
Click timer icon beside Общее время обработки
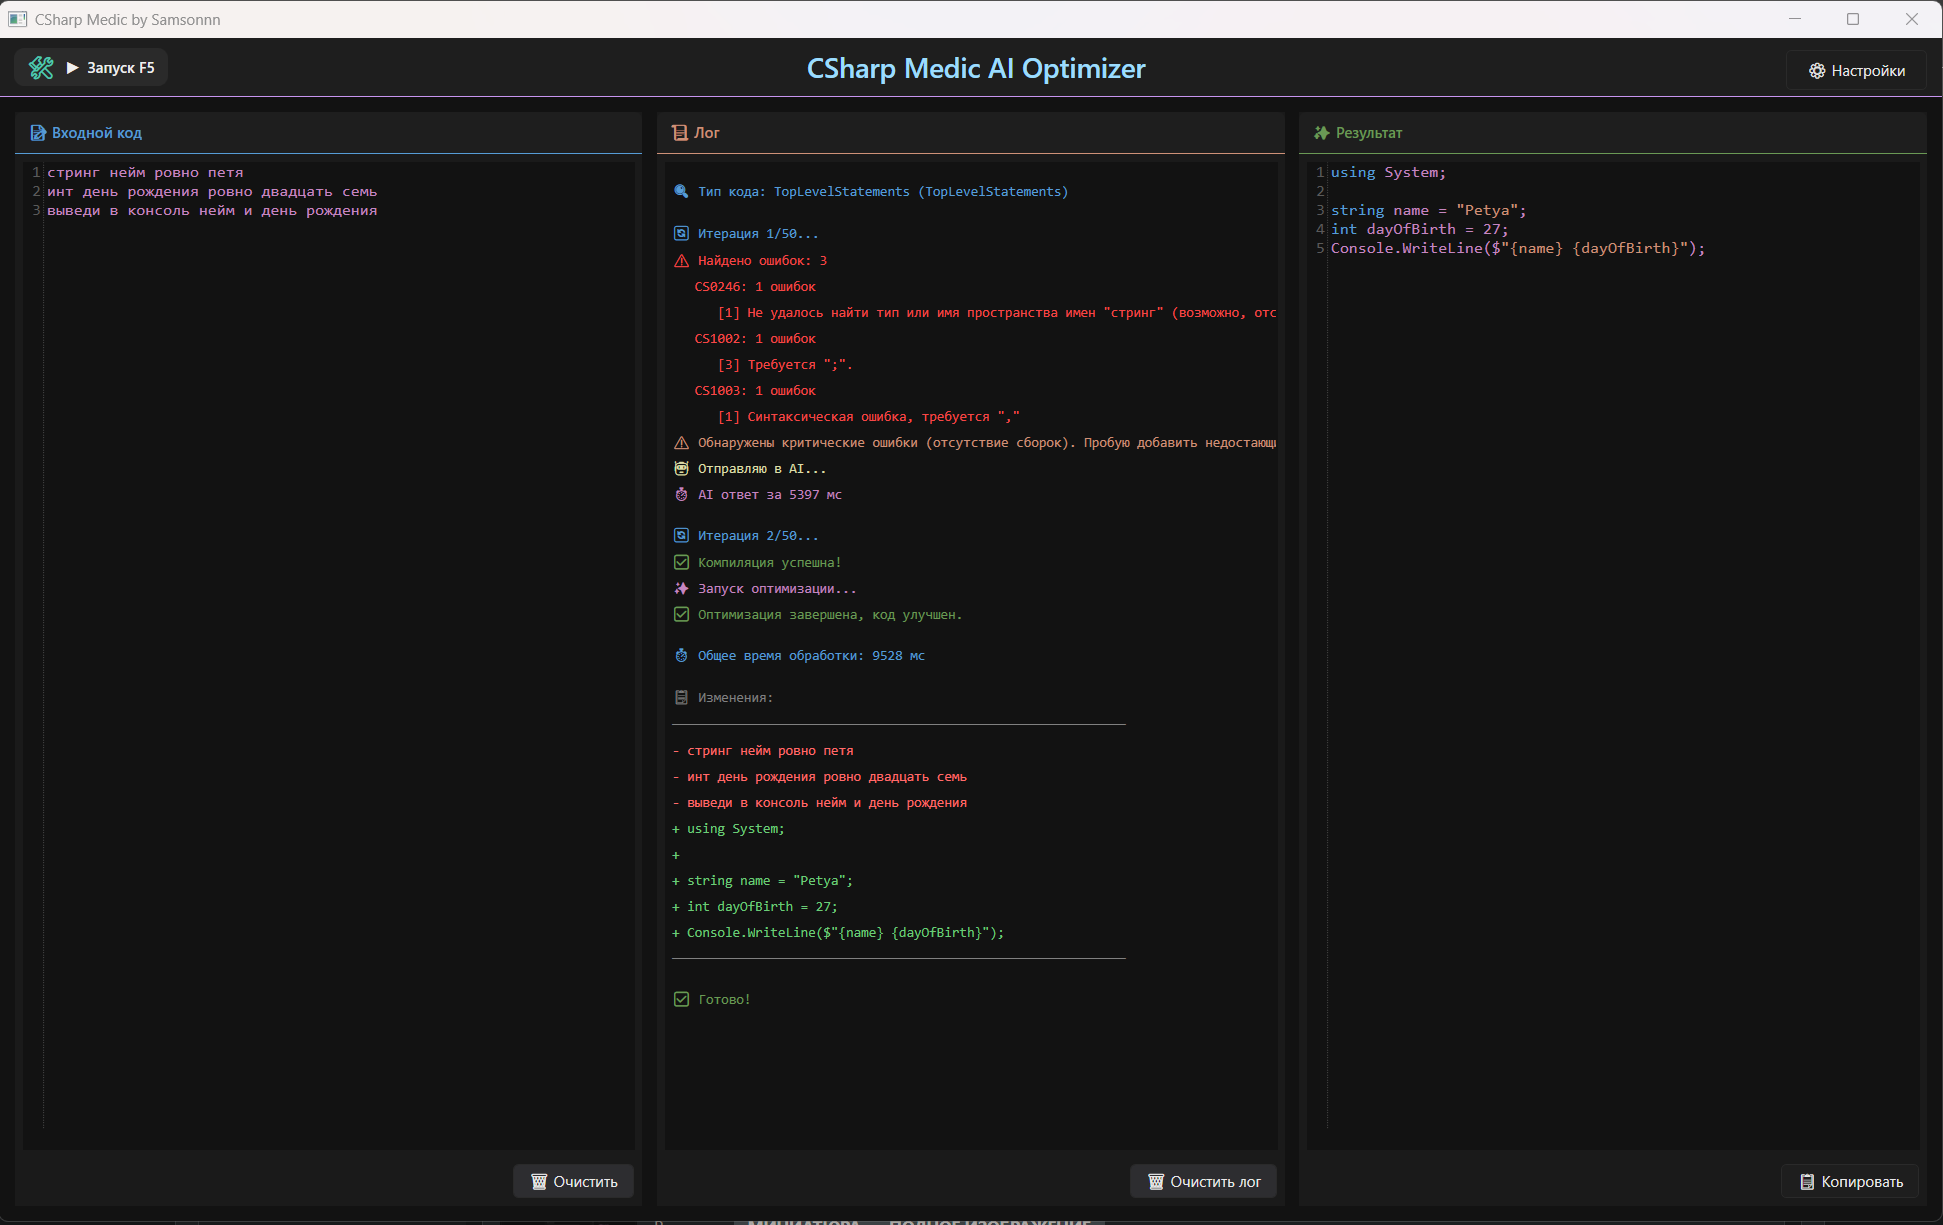tap(681, 656)
